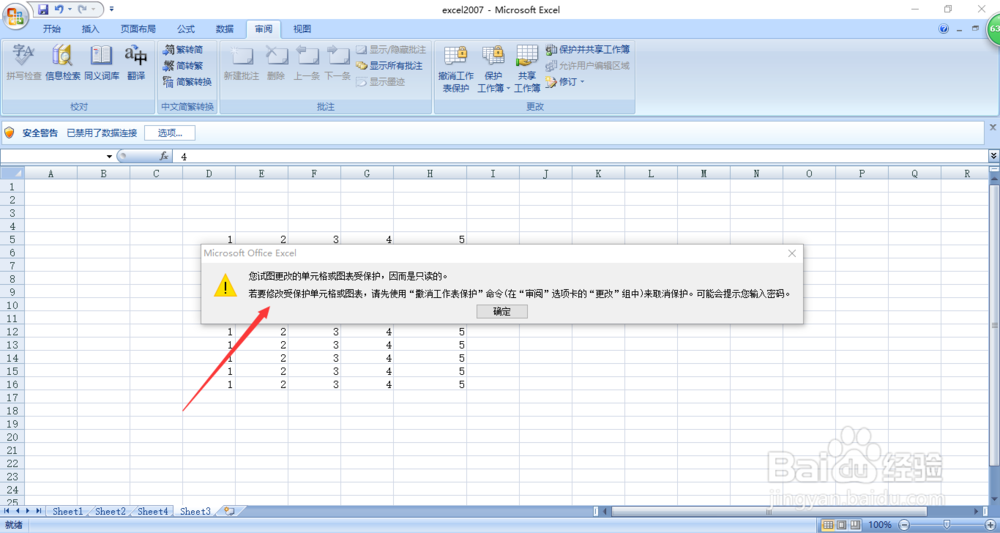1000x533 pixels.
Task: Open the 修订 track changes dropdown
Action: click(566, 82)
